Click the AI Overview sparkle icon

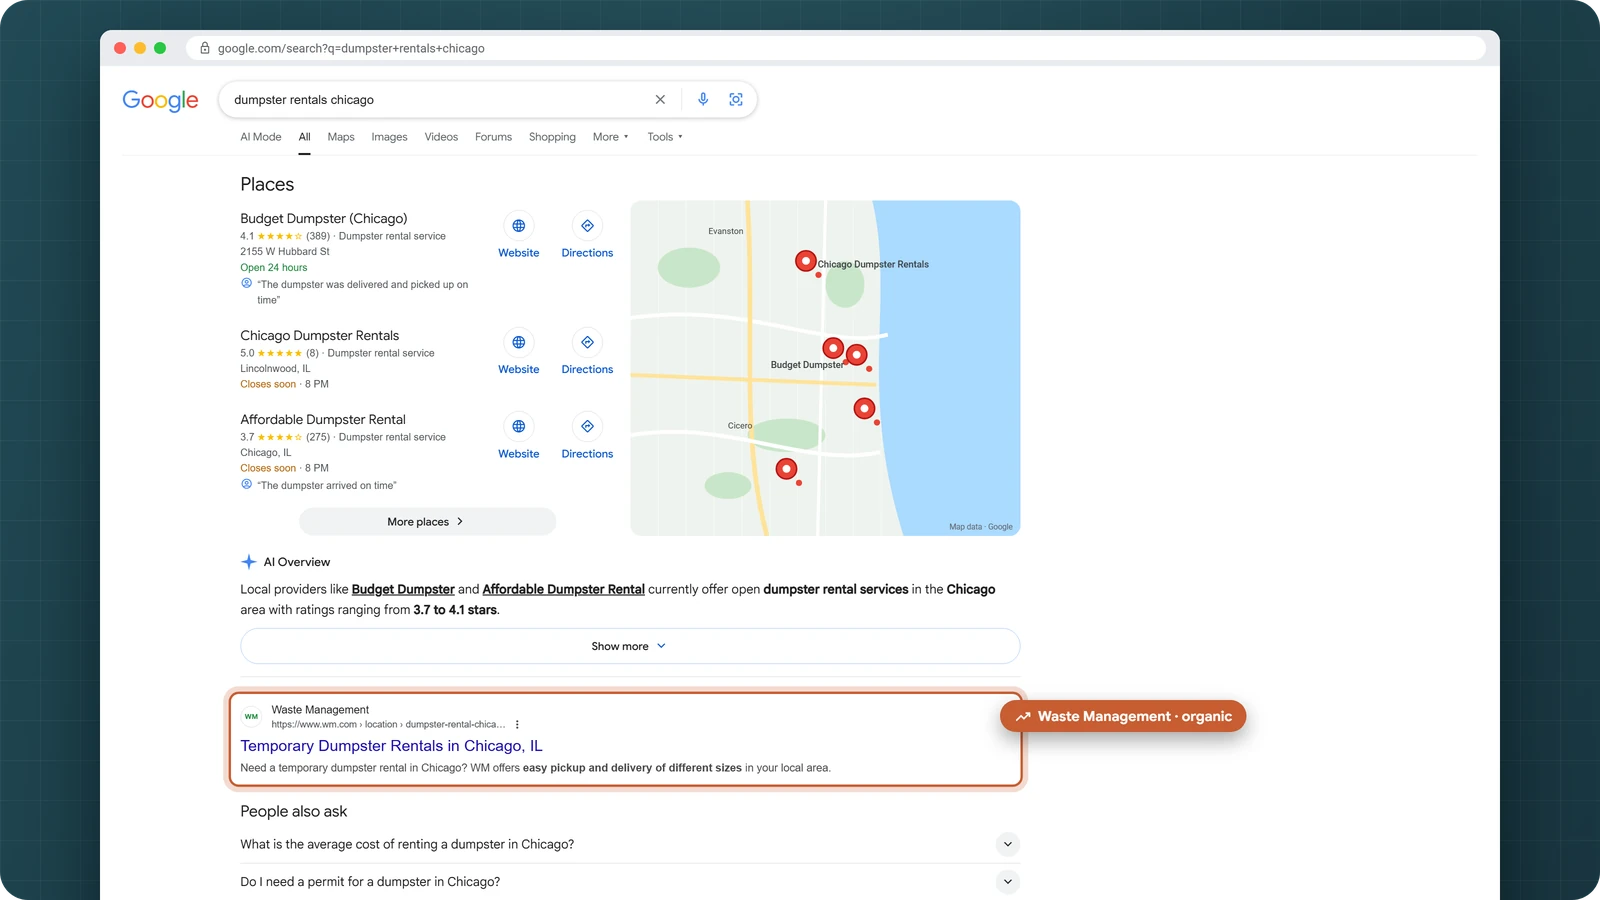pos(249,562)
